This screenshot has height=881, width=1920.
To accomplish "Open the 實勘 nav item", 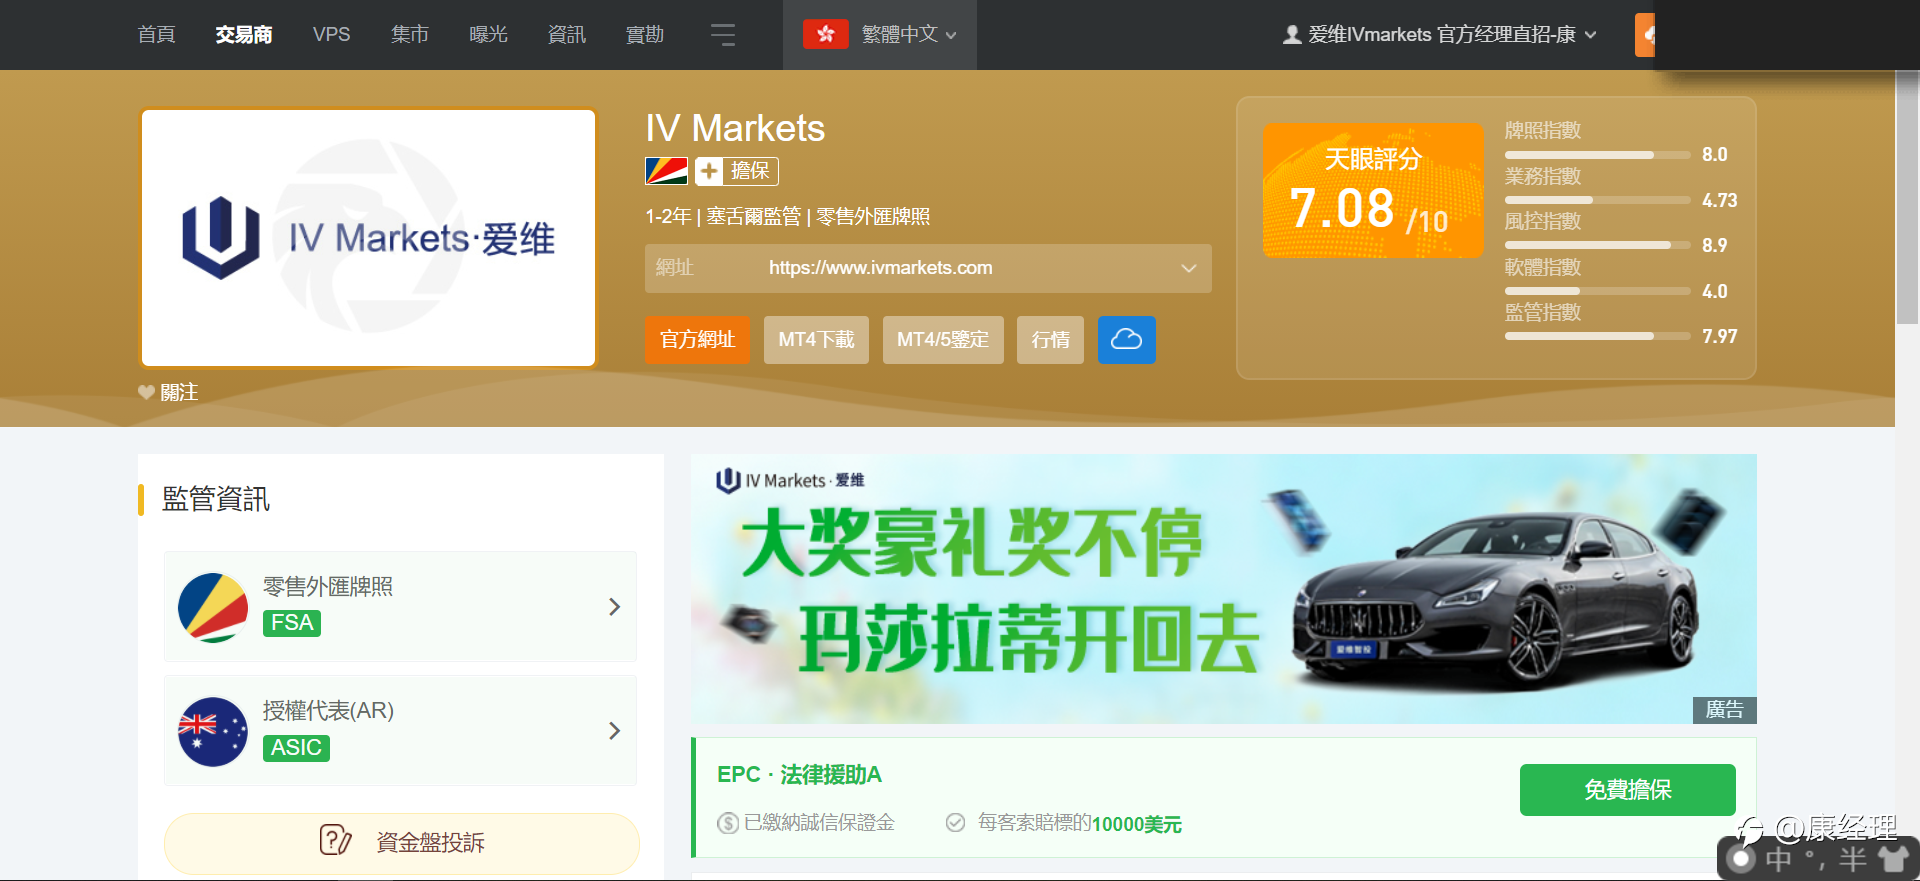I will (645, 35).
